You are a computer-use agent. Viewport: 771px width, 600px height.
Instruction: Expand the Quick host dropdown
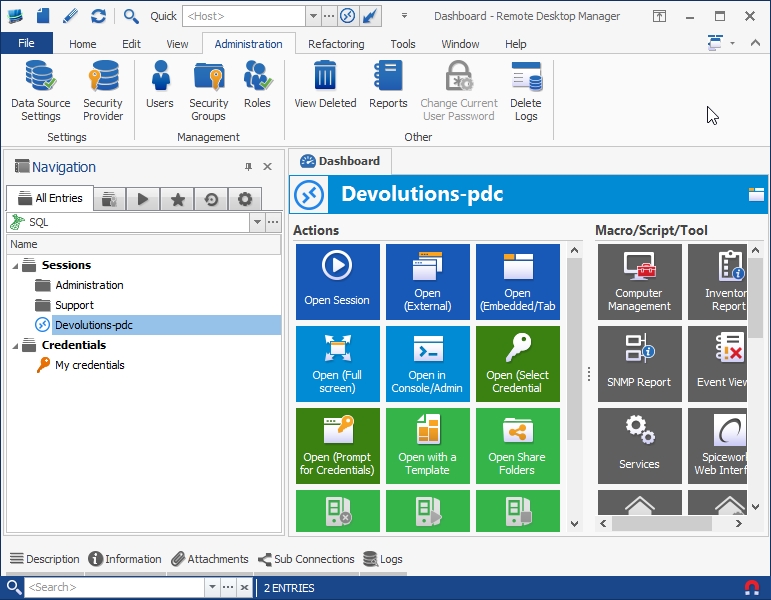click(313, 16)
